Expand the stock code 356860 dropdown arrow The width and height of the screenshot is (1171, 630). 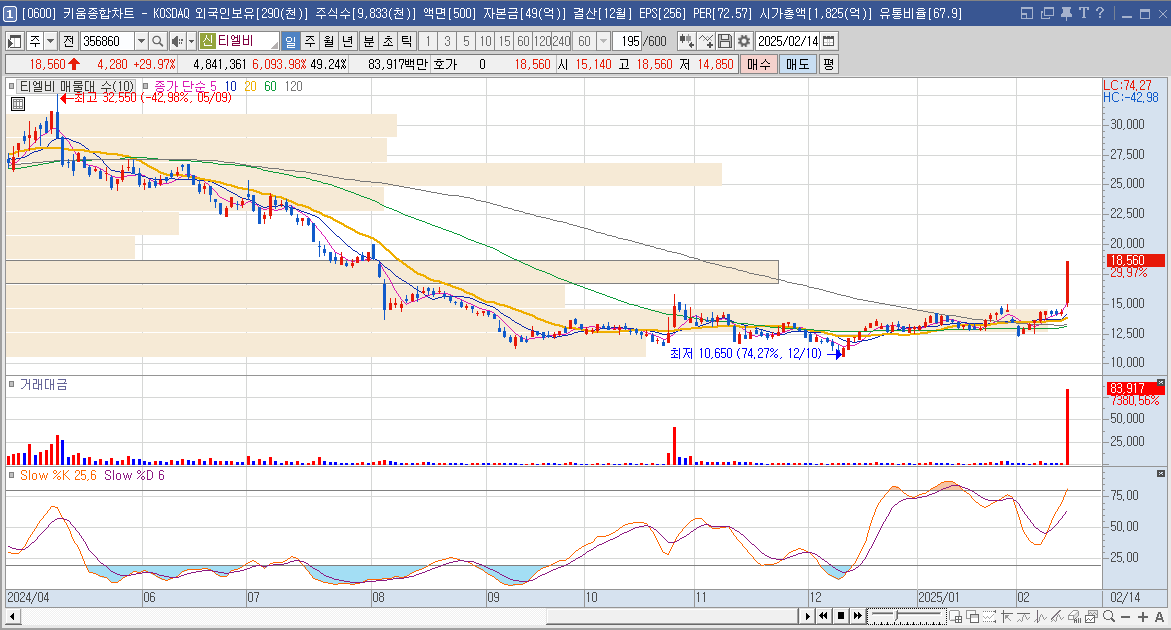141,41
